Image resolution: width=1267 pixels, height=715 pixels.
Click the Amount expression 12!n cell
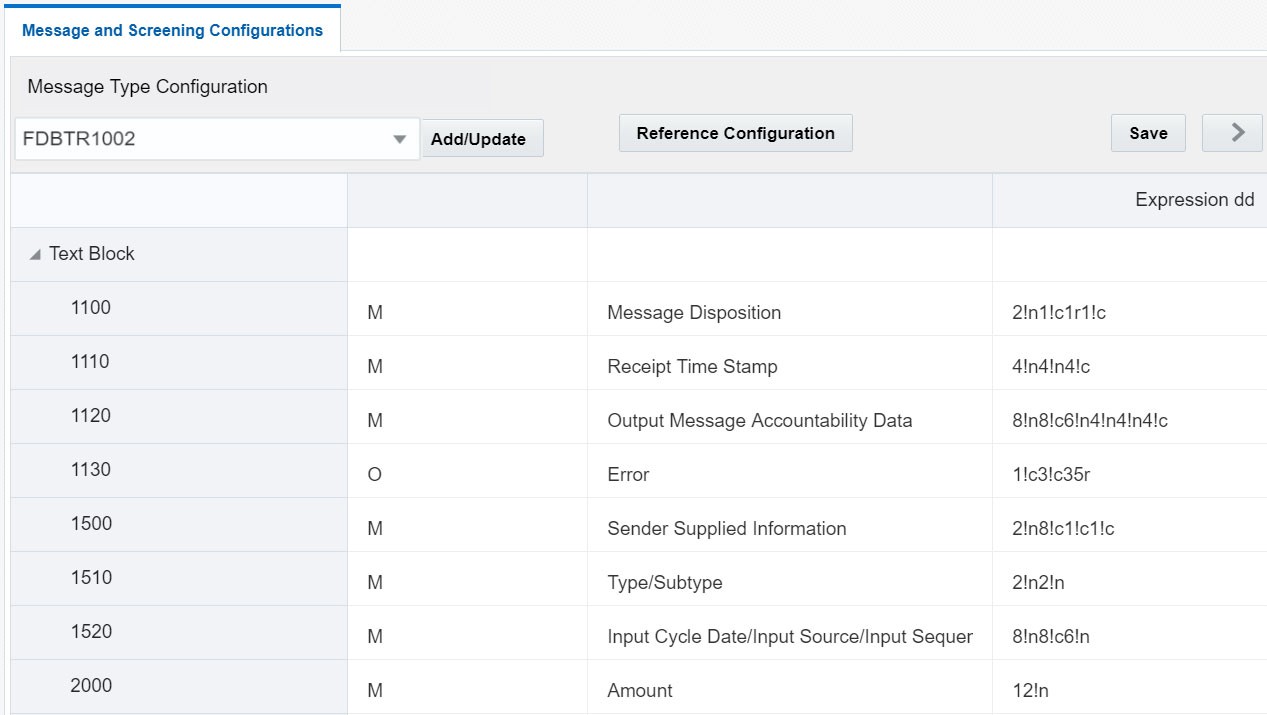tap(1030, 691)
